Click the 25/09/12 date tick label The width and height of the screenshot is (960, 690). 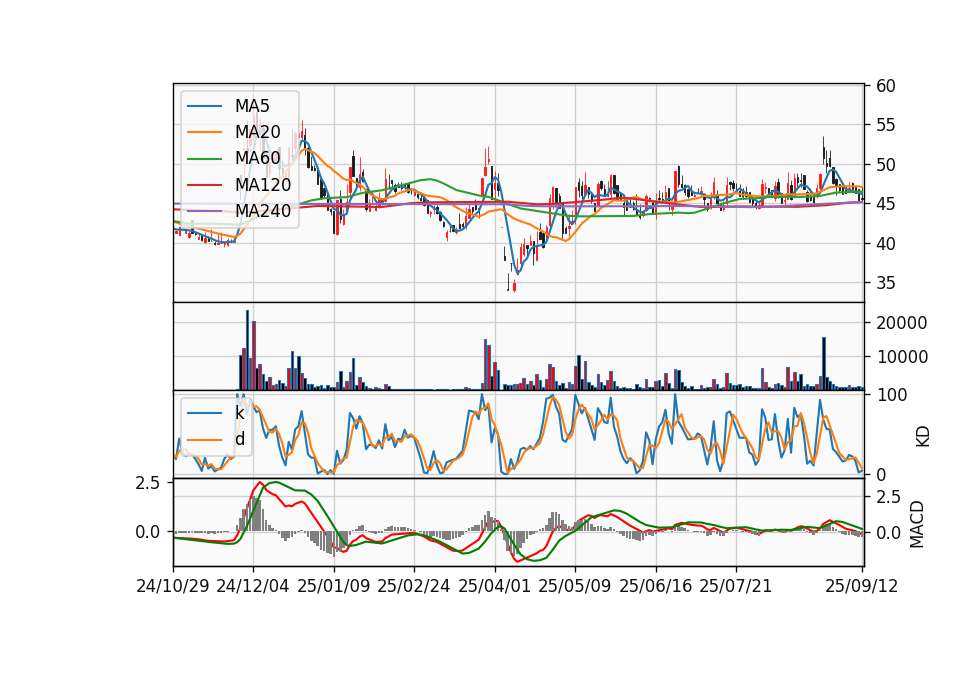(x=862, y=586)
